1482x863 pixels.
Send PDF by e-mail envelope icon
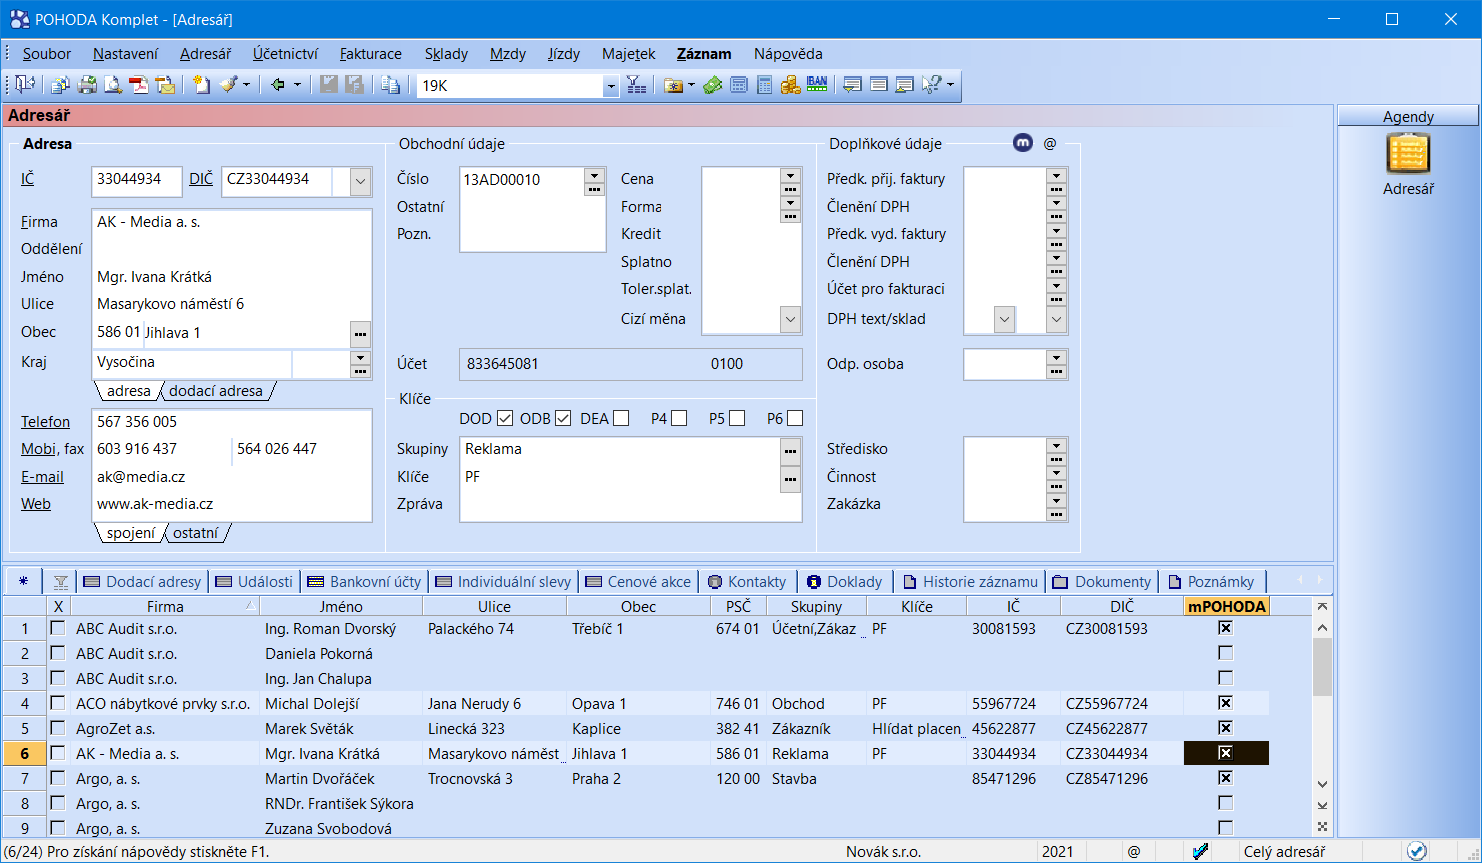point(165,86)
